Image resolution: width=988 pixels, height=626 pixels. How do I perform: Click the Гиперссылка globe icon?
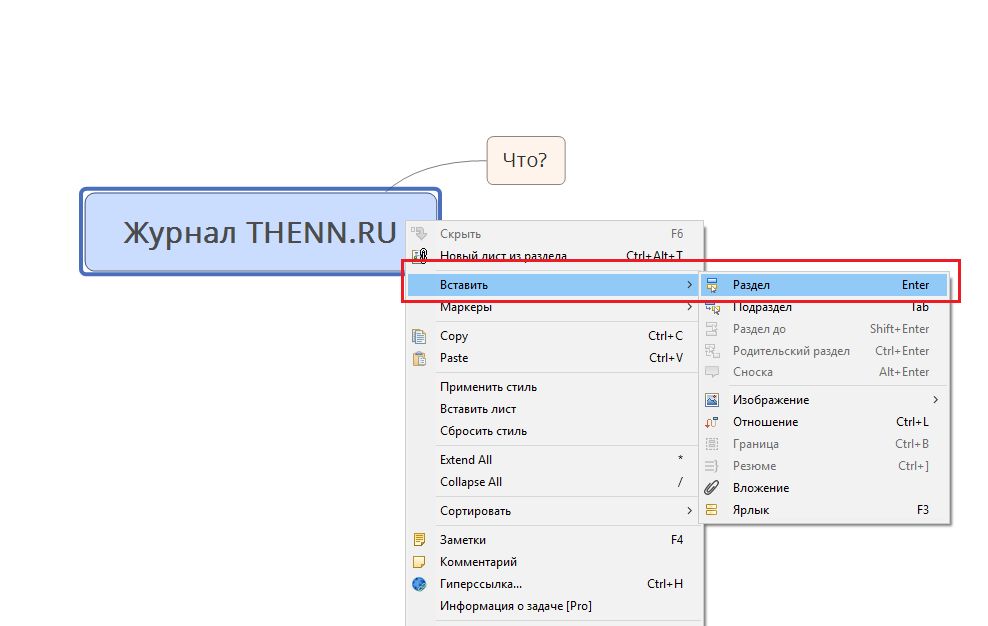point(419,584)
